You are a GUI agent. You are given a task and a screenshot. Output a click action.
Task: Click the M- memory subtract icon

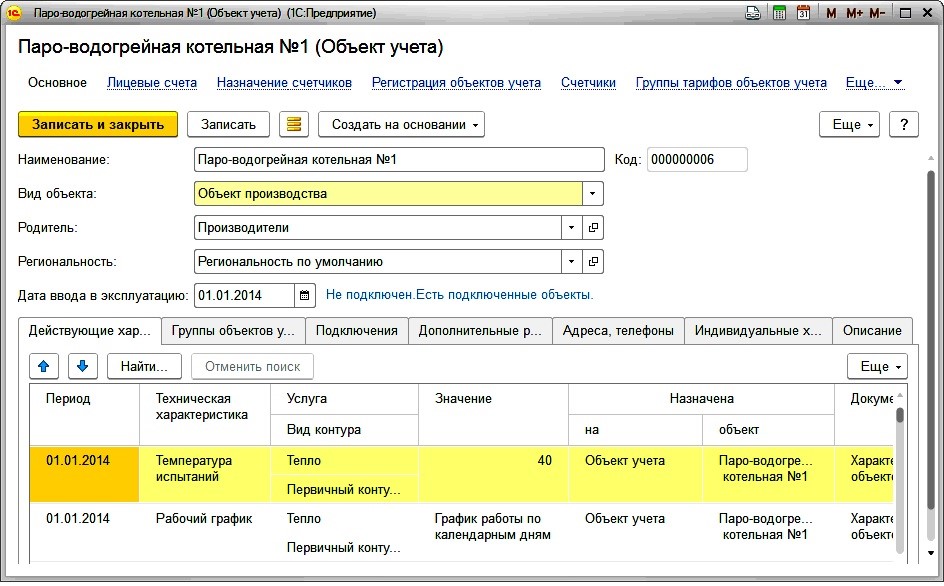tap(877, 13)
